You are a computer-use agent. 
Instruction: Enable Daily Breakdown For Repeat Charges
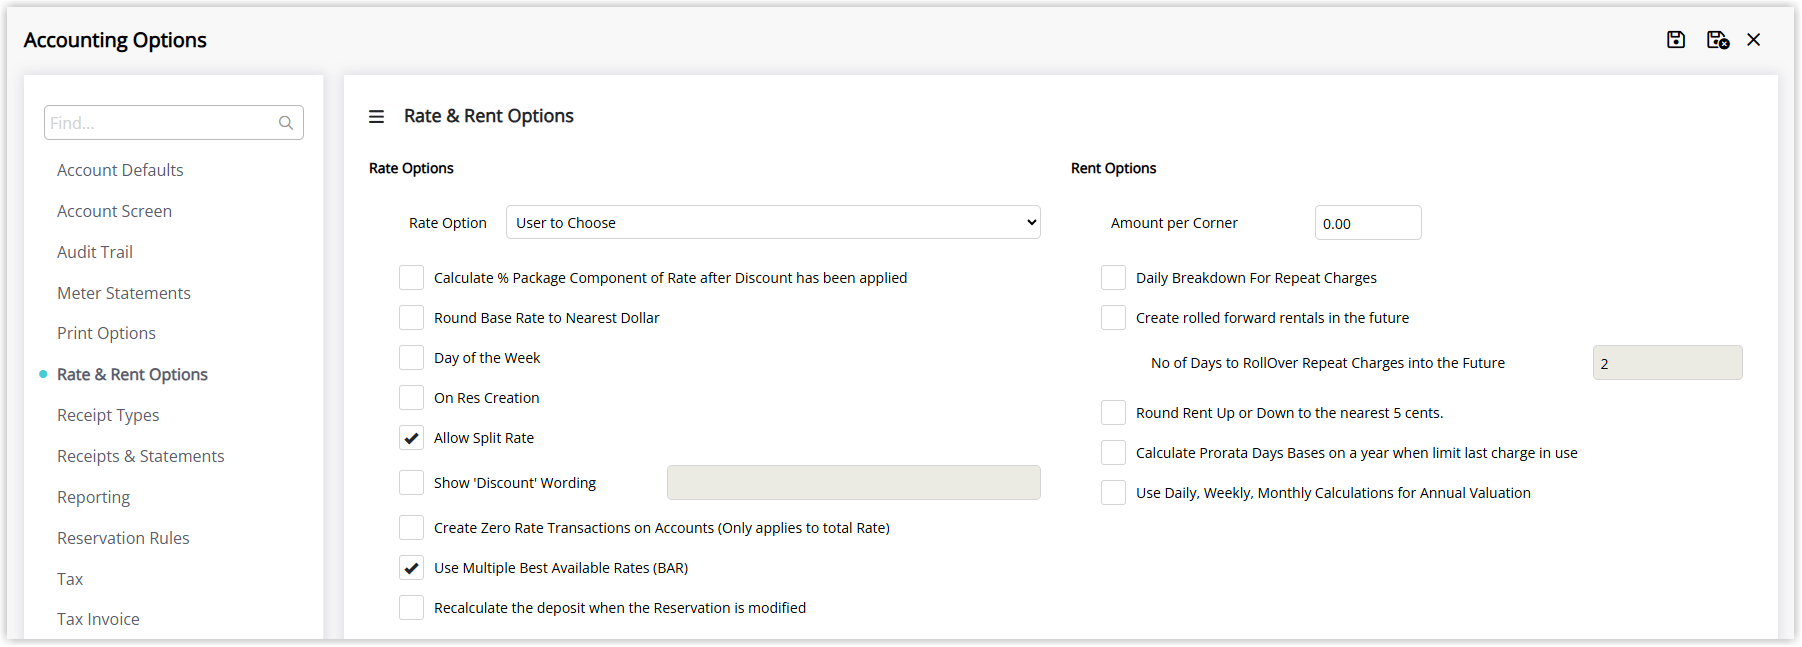[1113, 278]
